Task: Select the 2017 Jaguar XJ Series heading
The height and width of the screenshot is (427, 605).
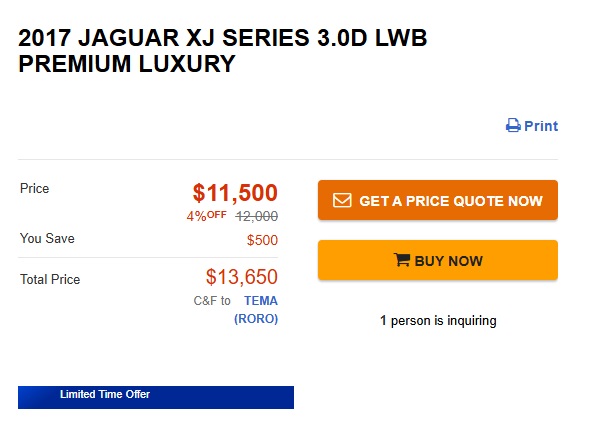Action: point(230,52)
